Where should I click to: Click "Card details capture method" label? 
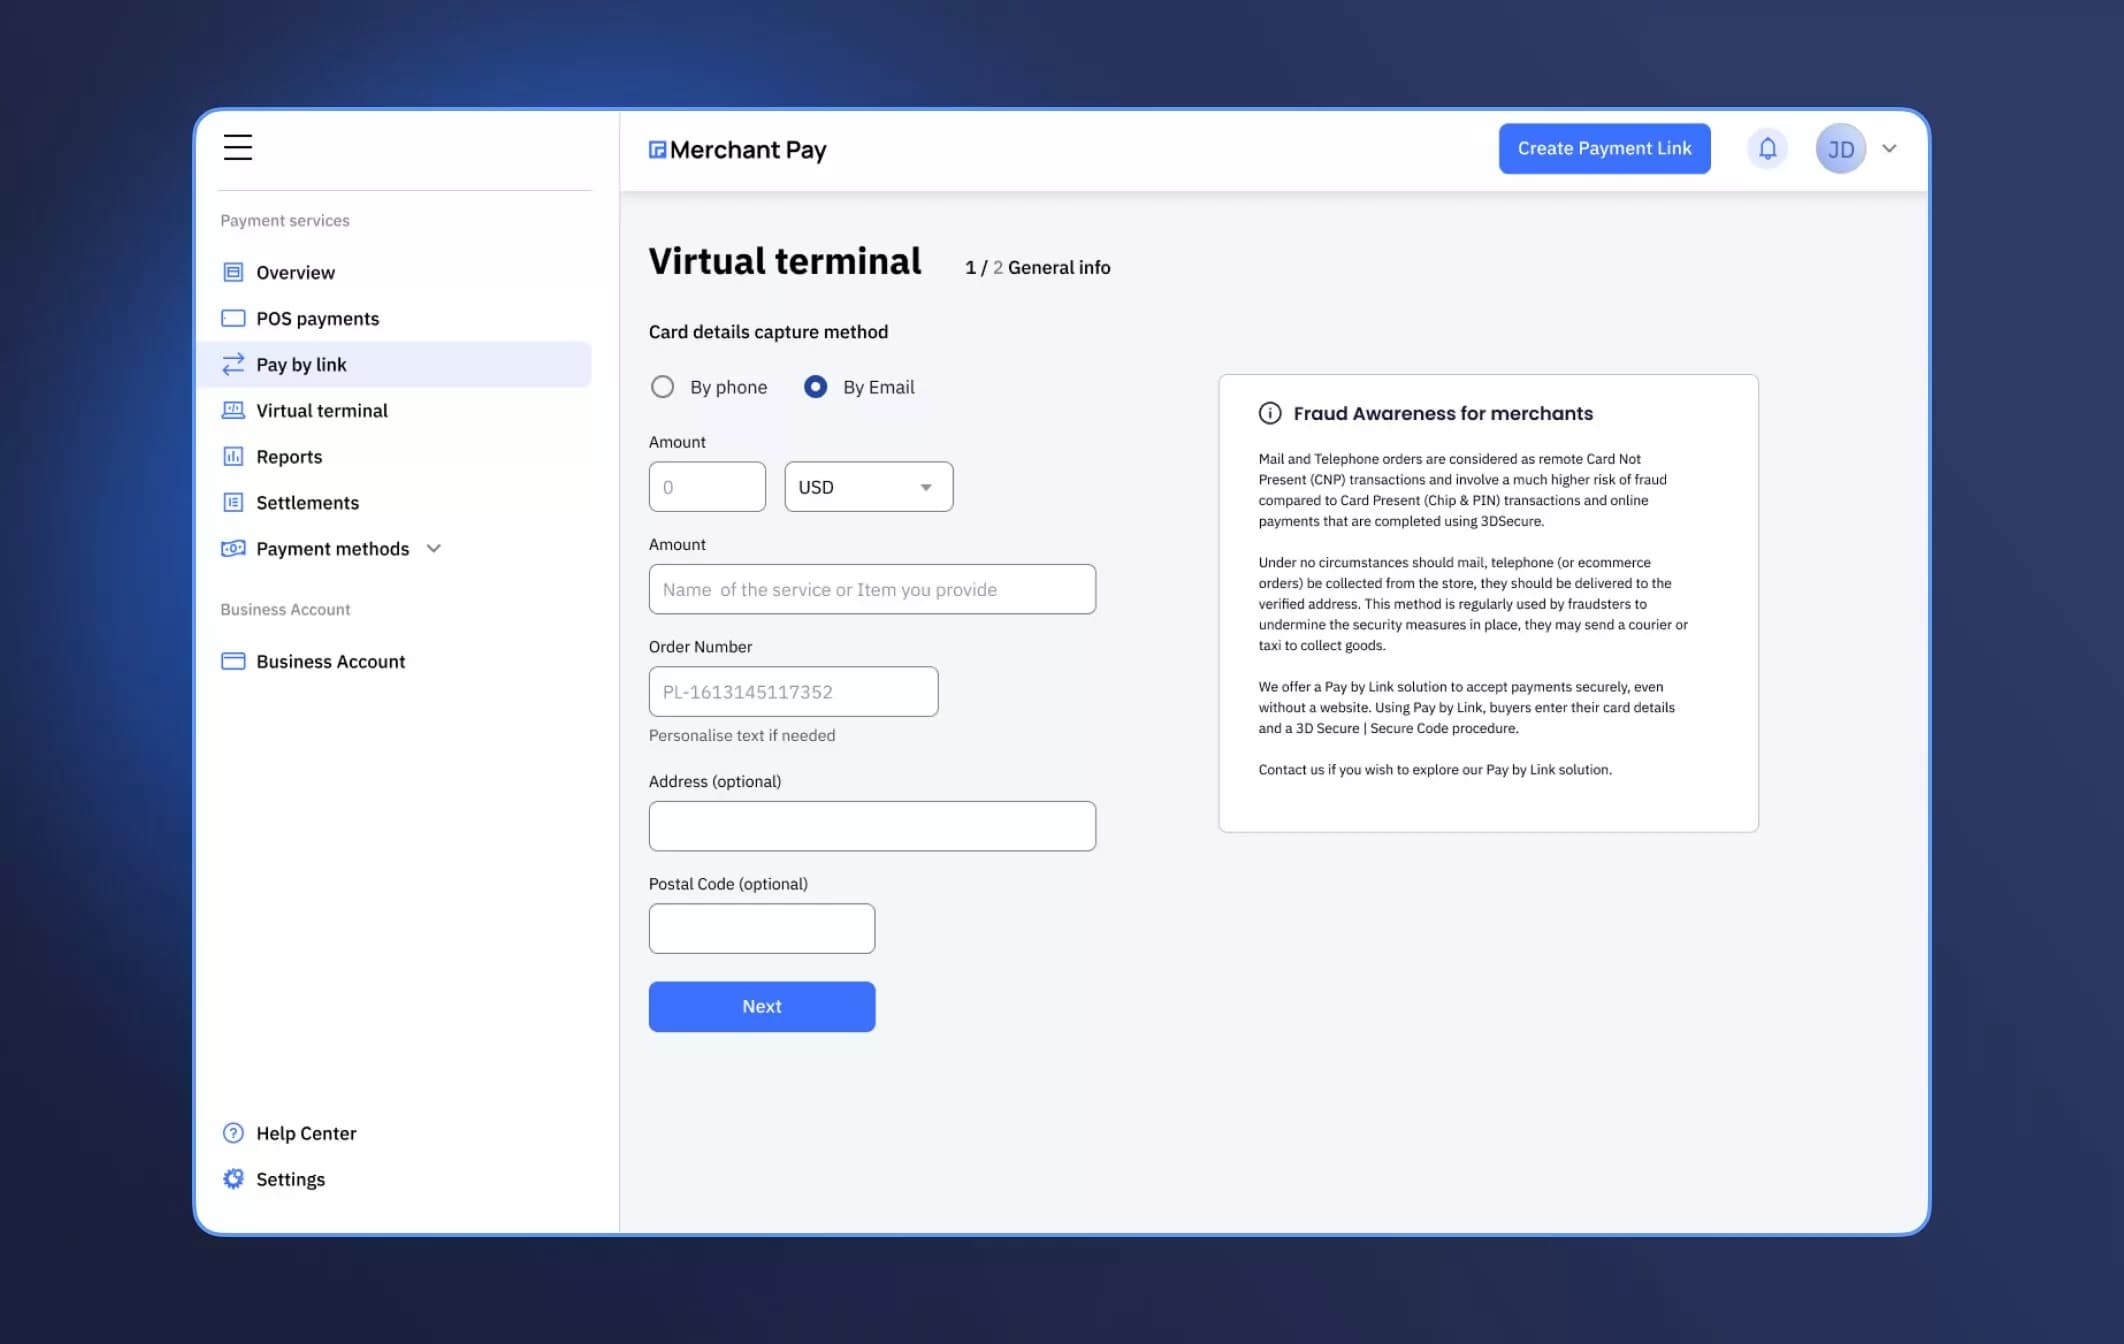(x=768, y=332)
